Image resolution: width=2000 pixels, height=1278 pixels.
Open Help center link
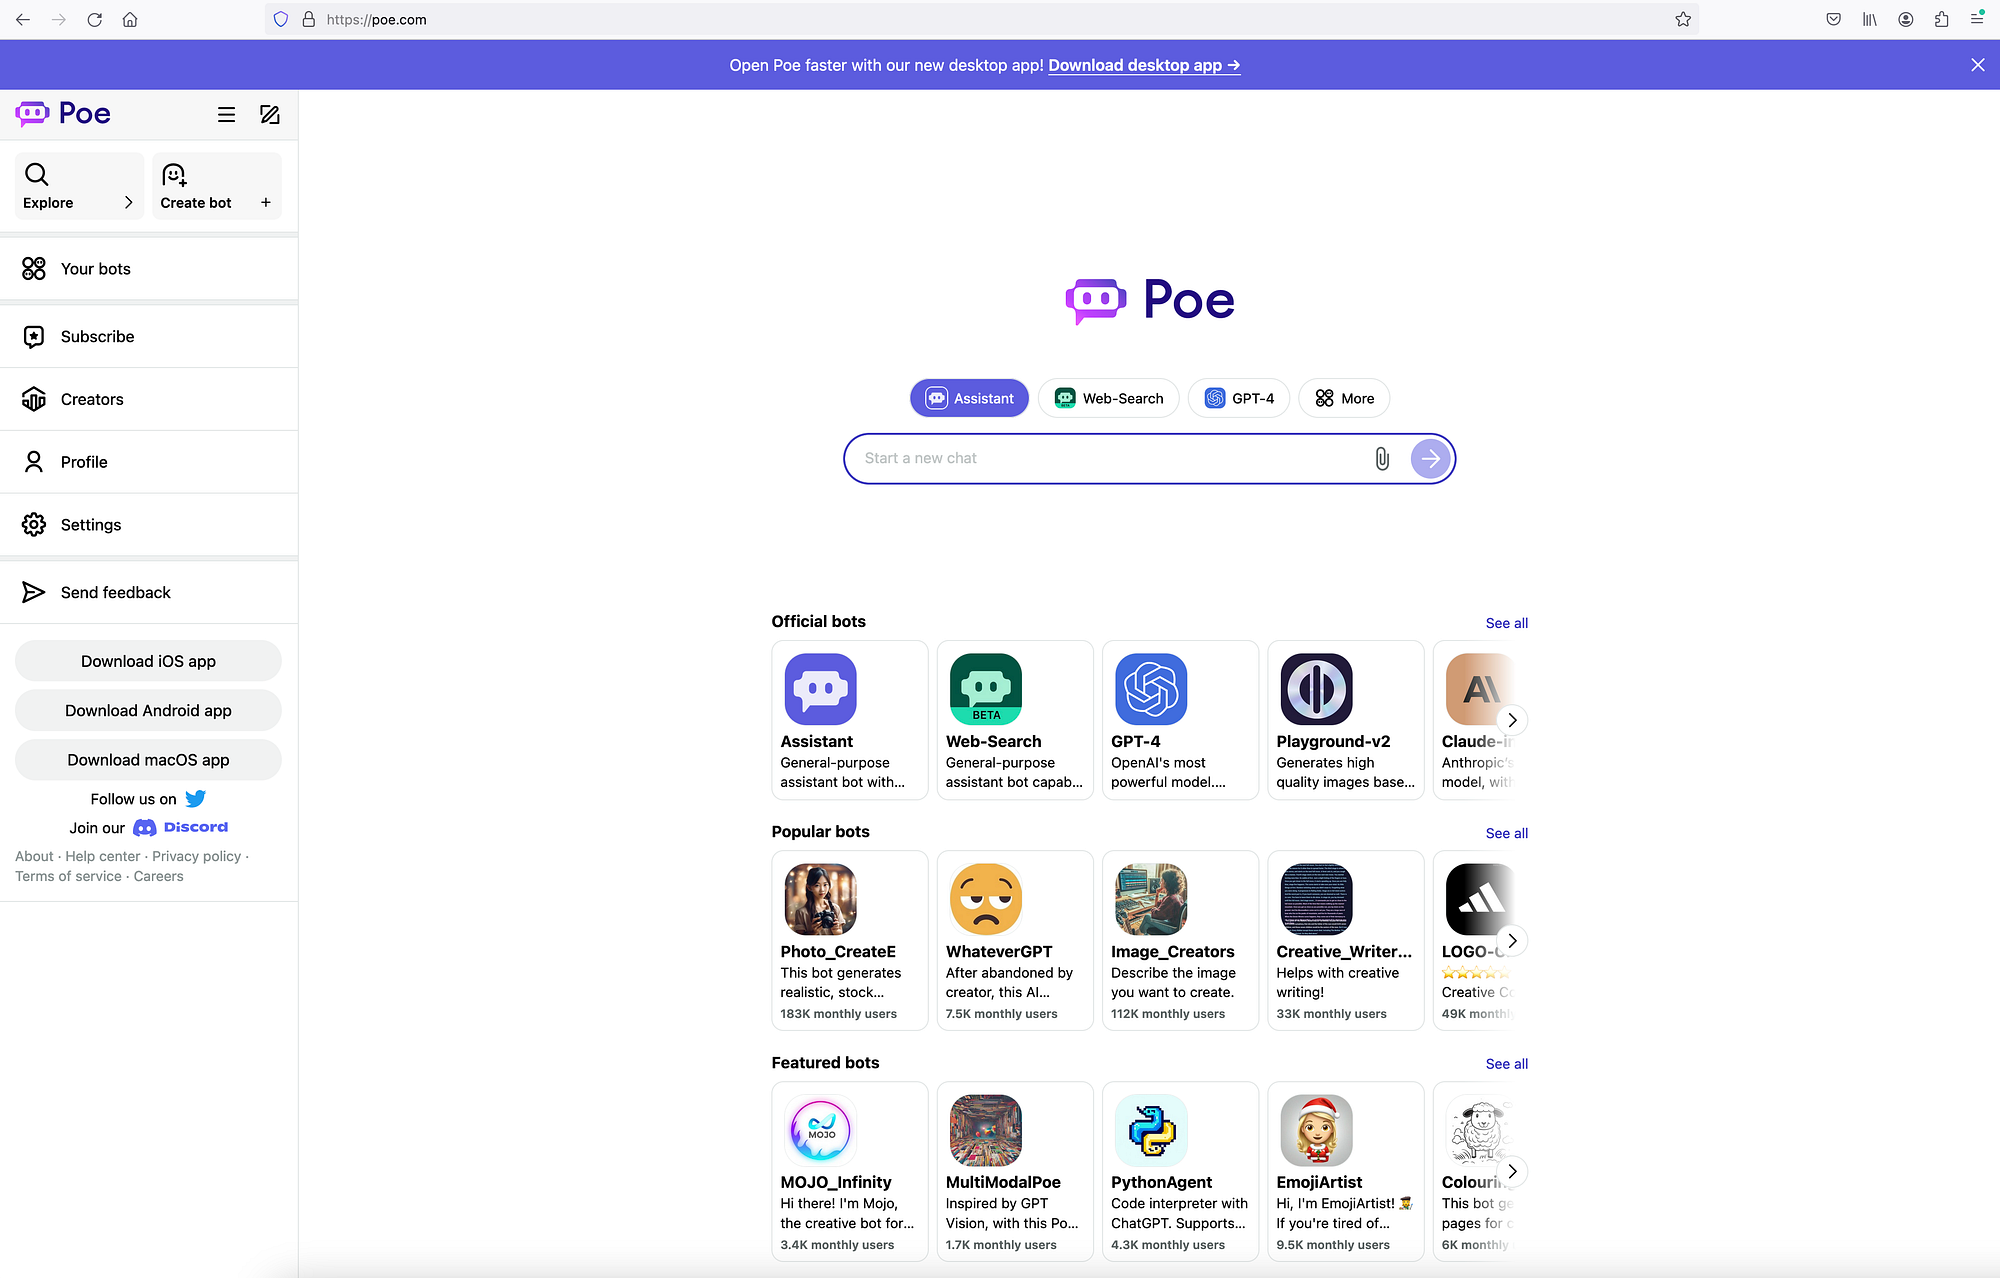(103, 857)
